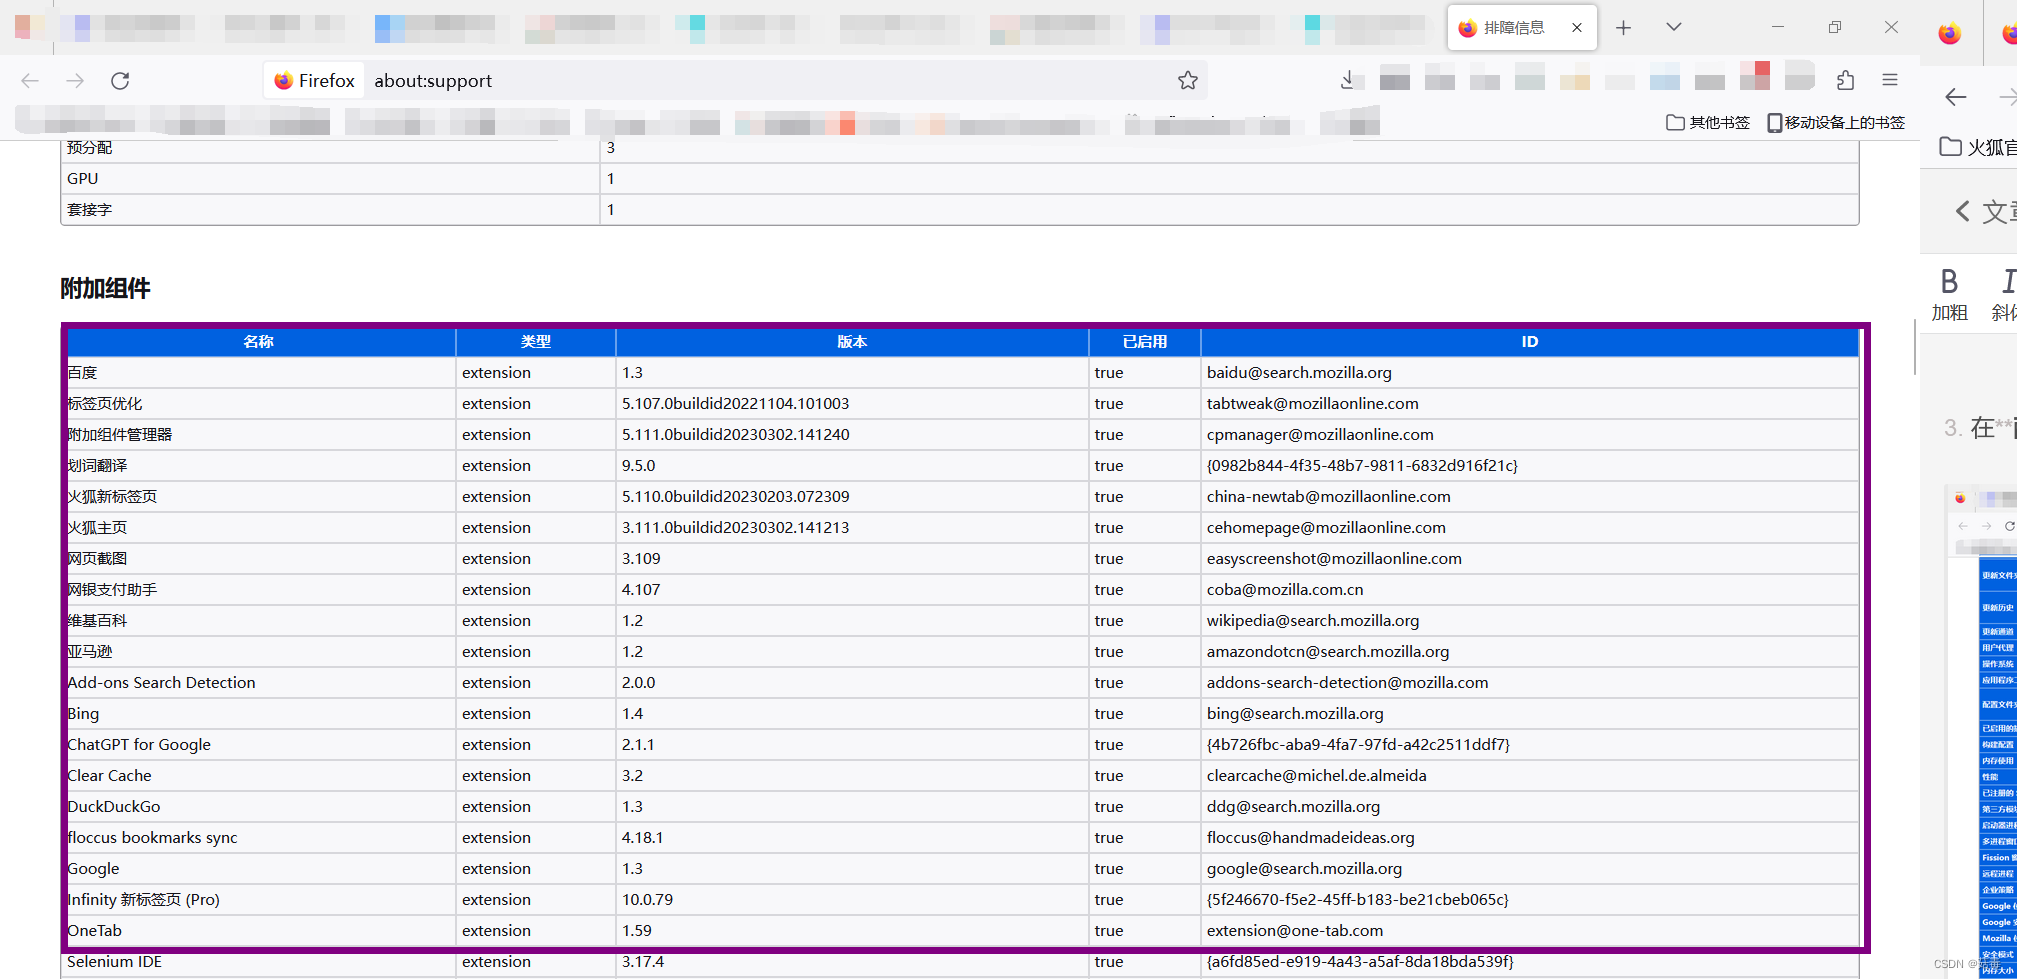
Task: Open the 火狐 bookmark folder in right window
Action: (x=1977, y=147)
